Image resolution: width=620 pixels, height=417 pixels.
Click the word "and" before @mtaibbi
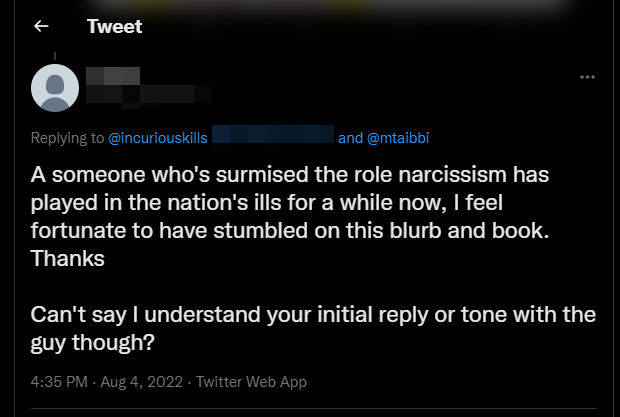[x=350, y=137]
